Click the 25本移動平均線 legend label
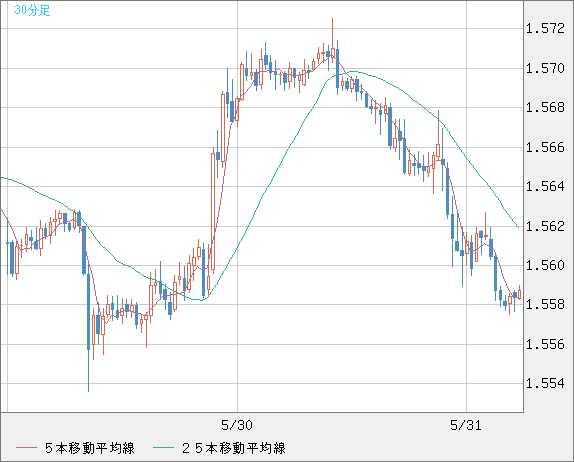Screen dimensions: 574x462 coord(234,448)
